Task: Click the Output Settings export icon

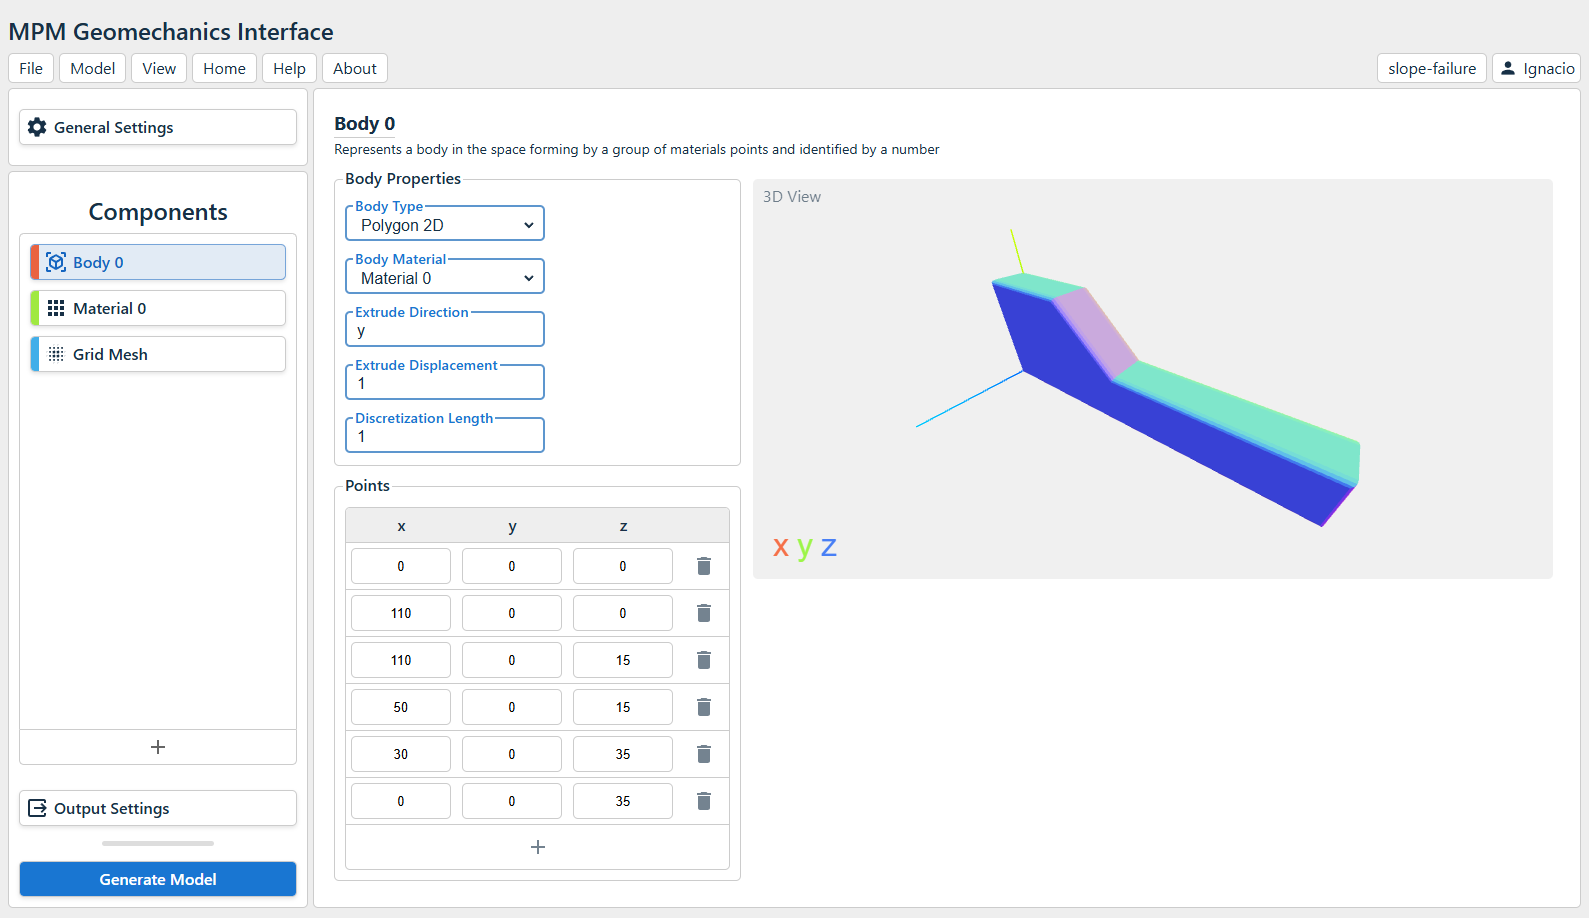Action: (x=37, y=808)
